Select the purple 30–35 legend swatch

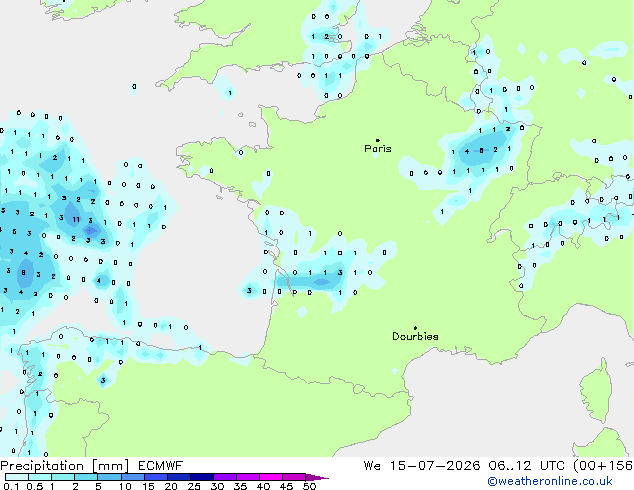(x=225, y=477)
